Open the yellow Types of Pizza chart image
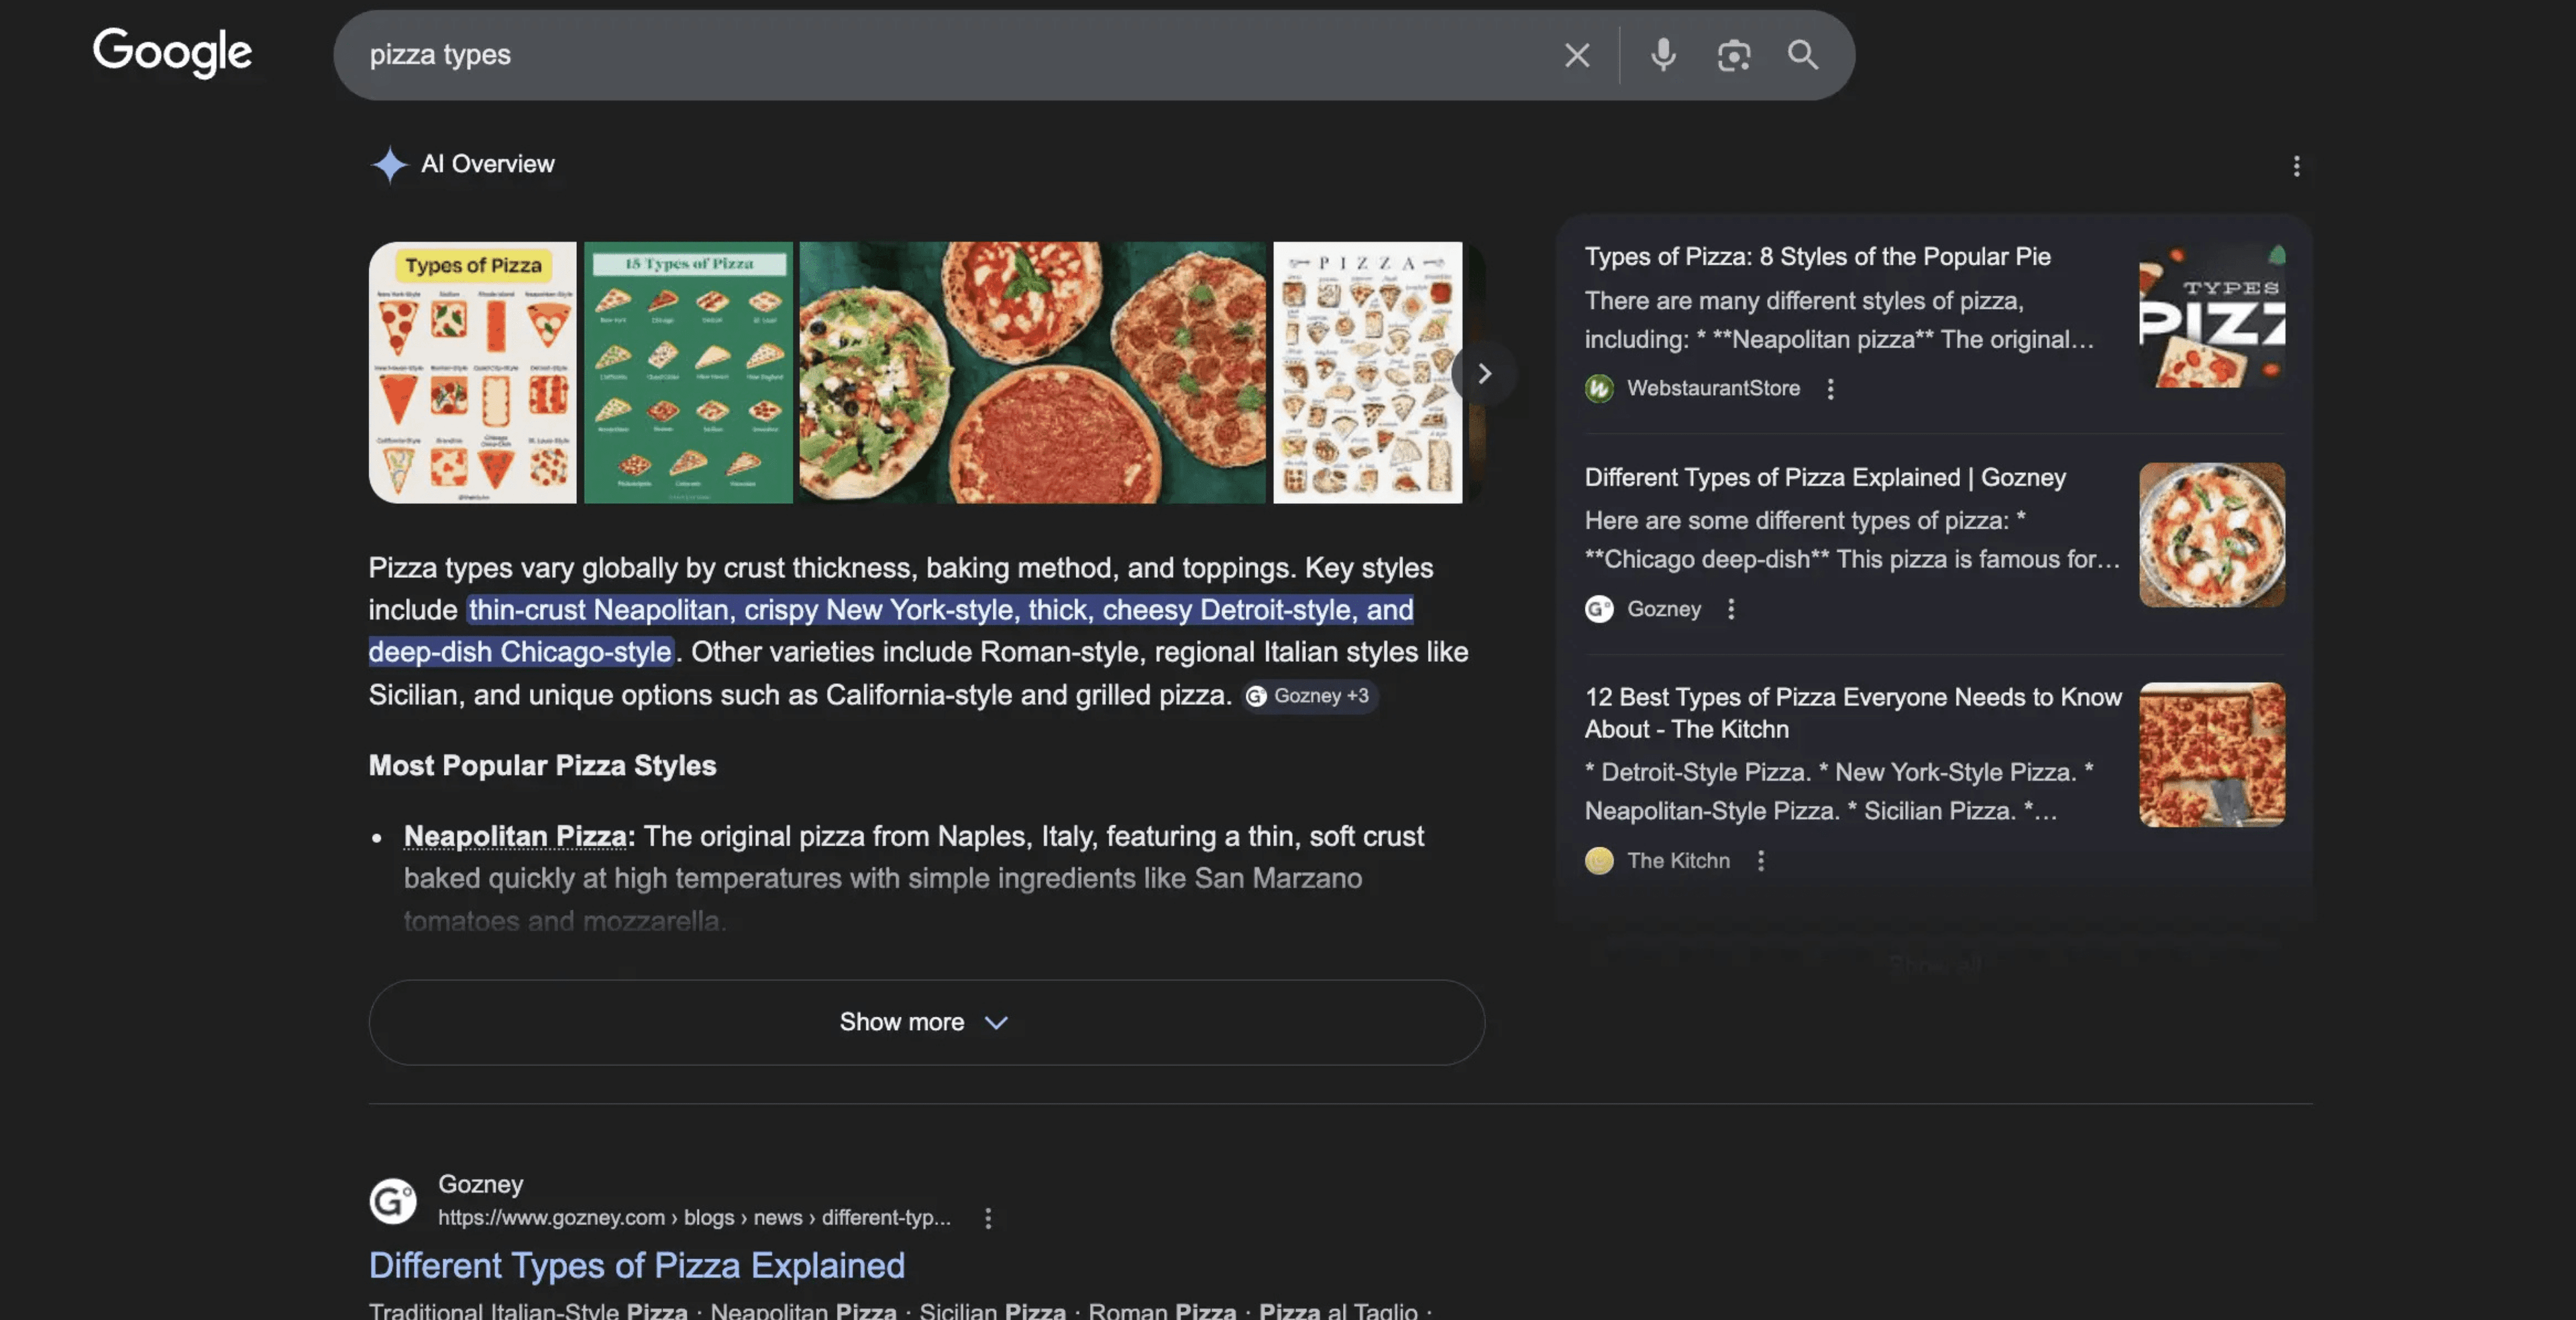2576x1320 pixels. coord(473,372)
